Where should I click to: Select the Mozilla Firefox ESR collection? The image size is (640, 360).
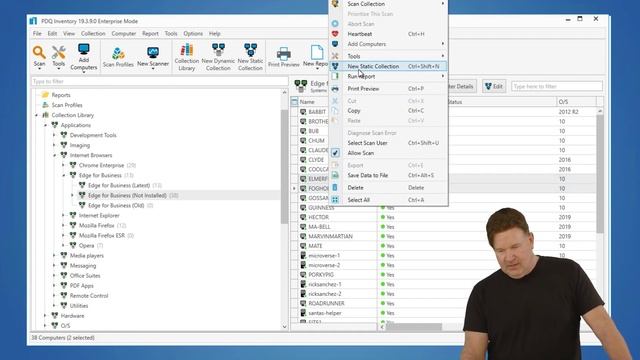coord(102,236)
